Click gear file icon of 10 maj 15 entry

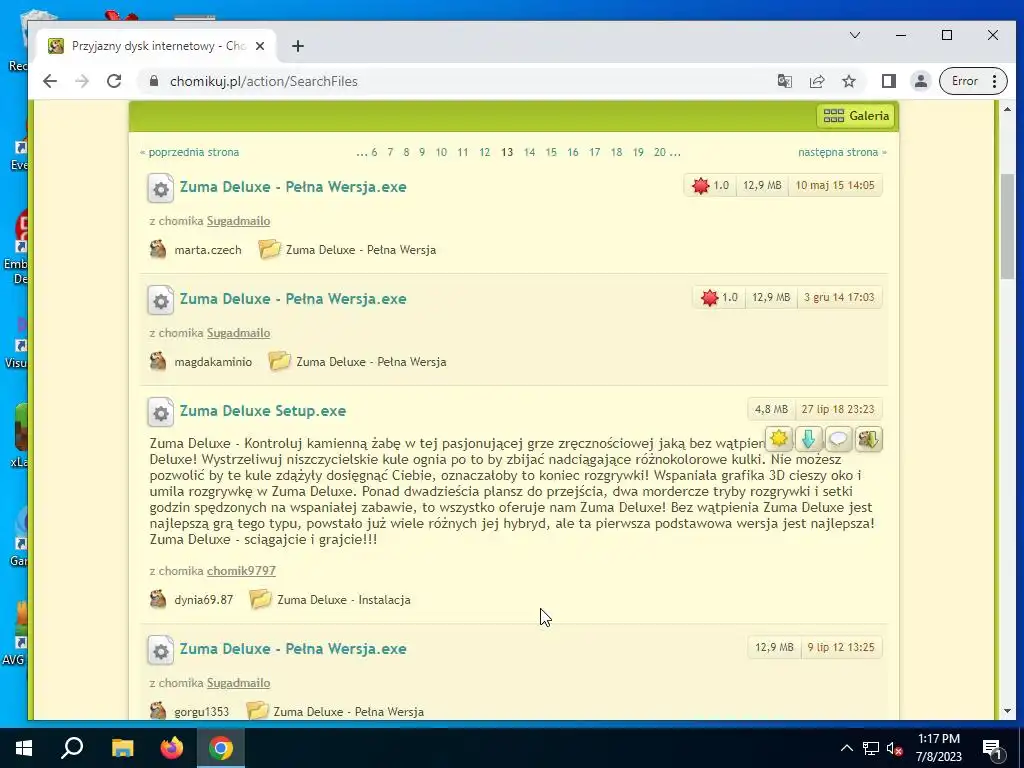[x=161, y=189]
